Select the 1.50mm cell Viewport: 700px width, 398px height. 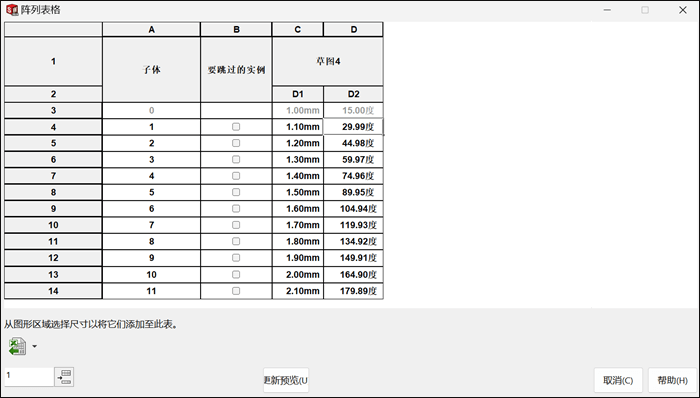tap(298, 192)
